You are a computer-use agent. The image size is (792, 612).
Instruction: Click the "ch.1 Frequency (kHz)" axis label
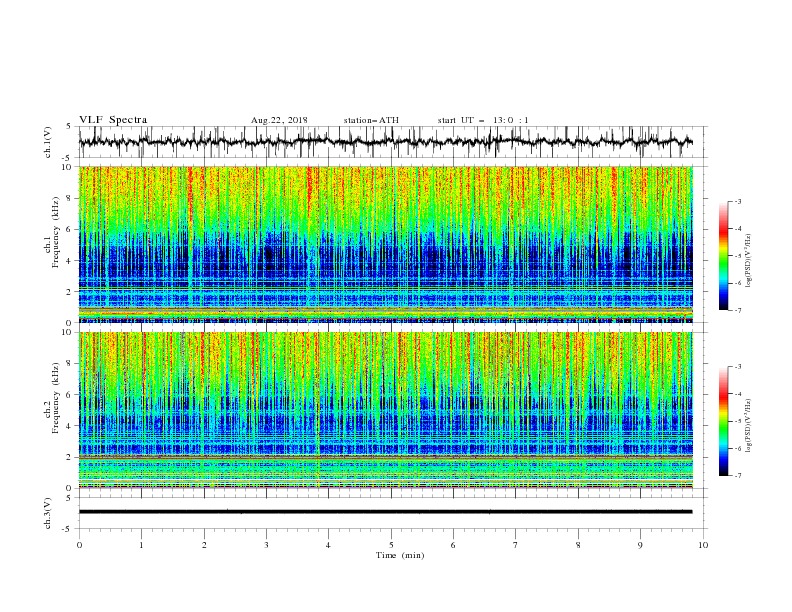point(52,230)
